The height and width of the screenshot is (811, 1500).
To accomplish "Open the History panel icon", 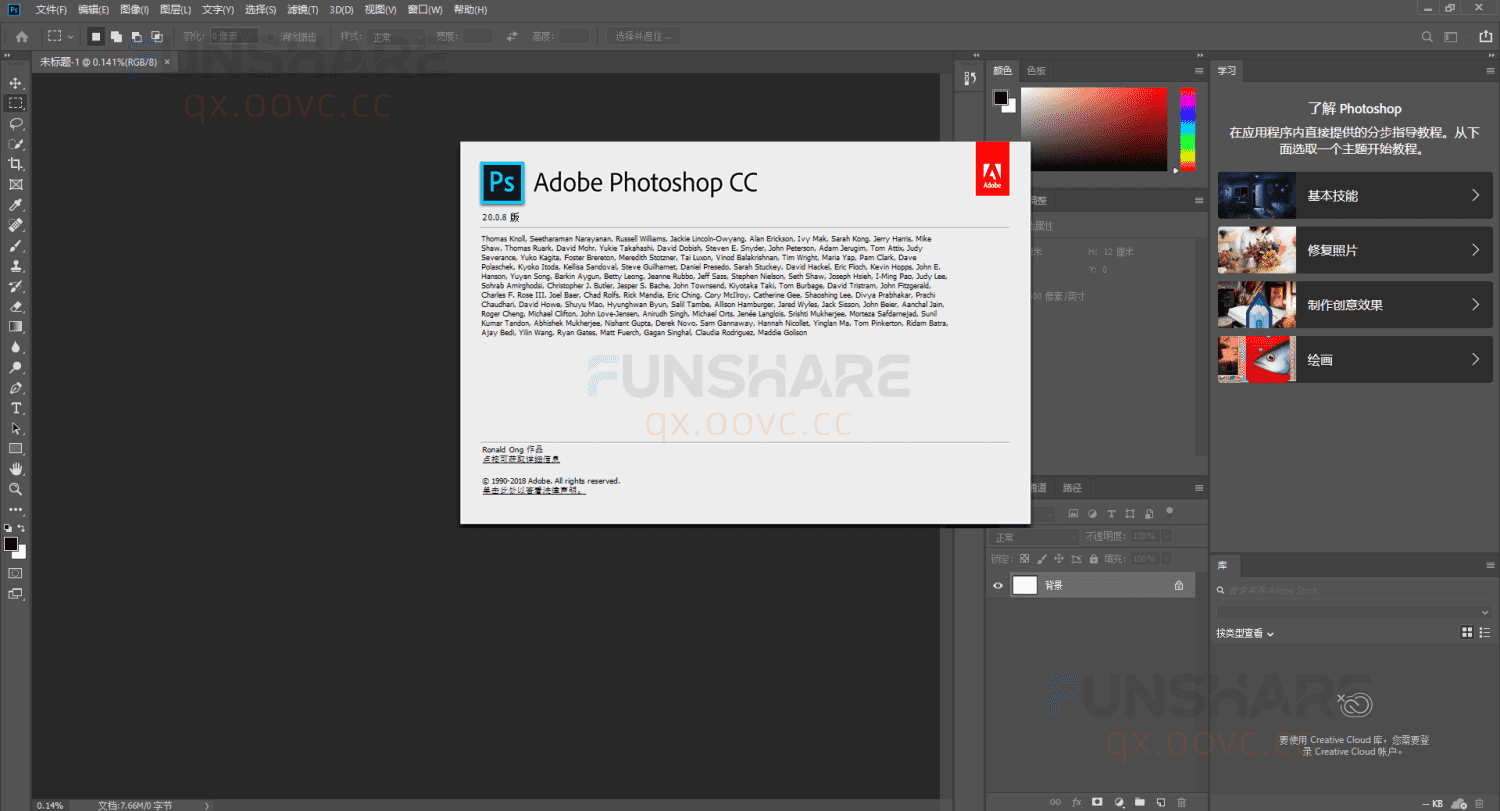I will coord(968,78).
